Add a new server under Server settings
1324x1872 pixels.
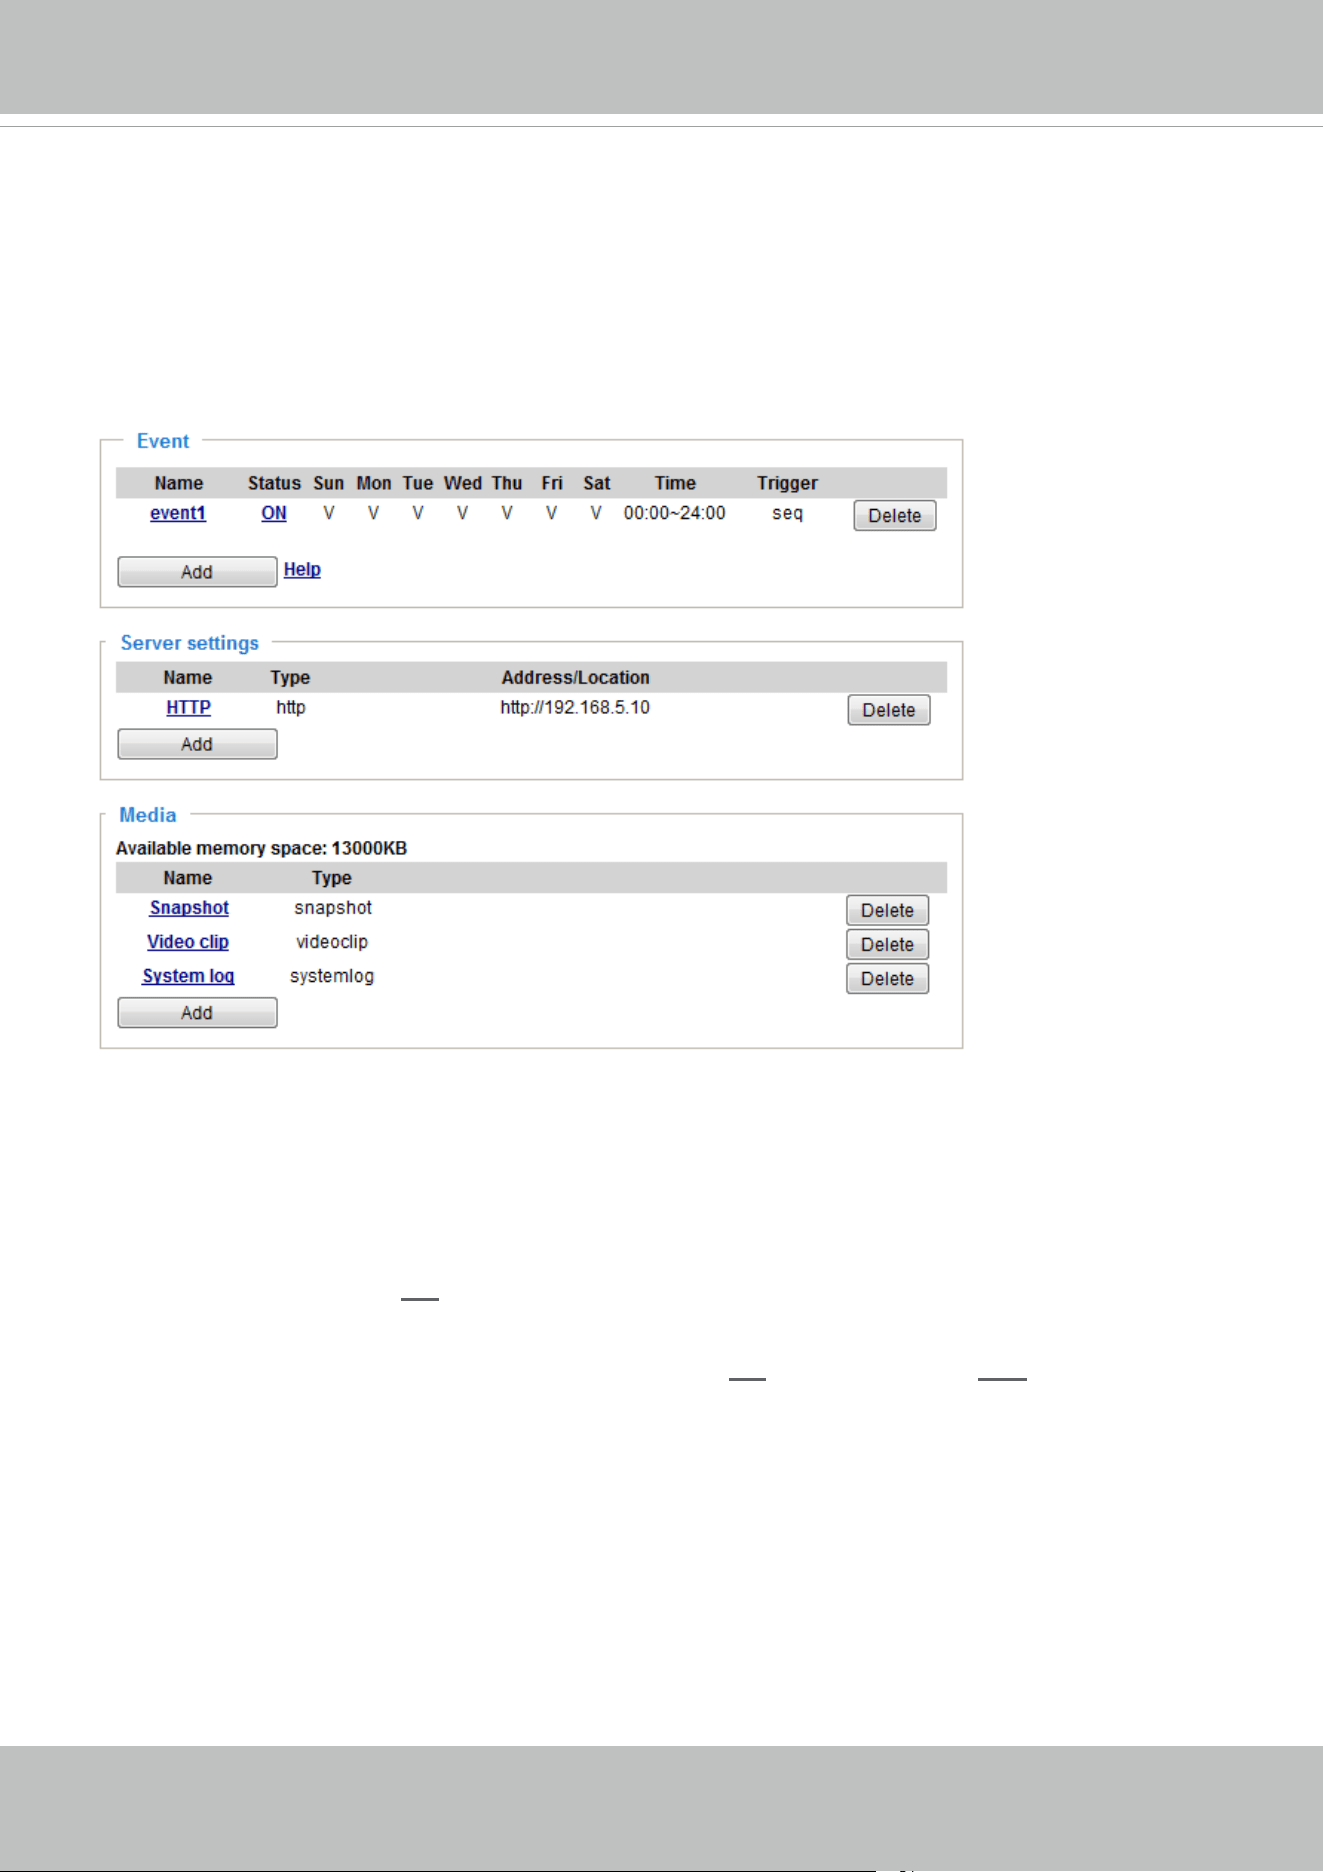(197, 744)
